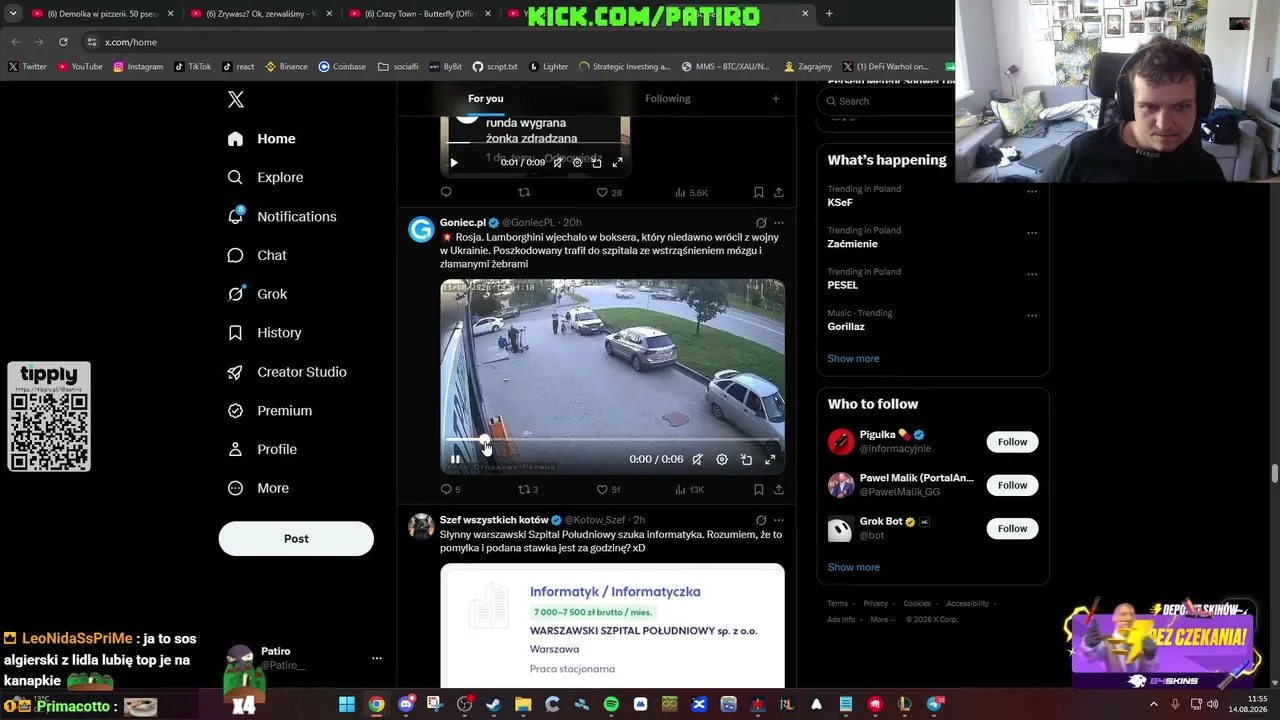This screenshot has height=720, width=1280.
Task: Enter fullscreen on the Lamborghini video
Action: click(770, 460)
